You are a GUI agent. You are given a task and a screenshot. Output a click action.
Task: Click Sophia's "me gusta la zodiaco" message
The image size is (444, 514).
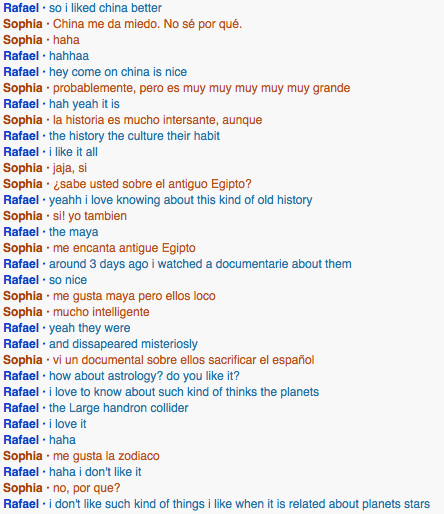[x=106, y=456]
